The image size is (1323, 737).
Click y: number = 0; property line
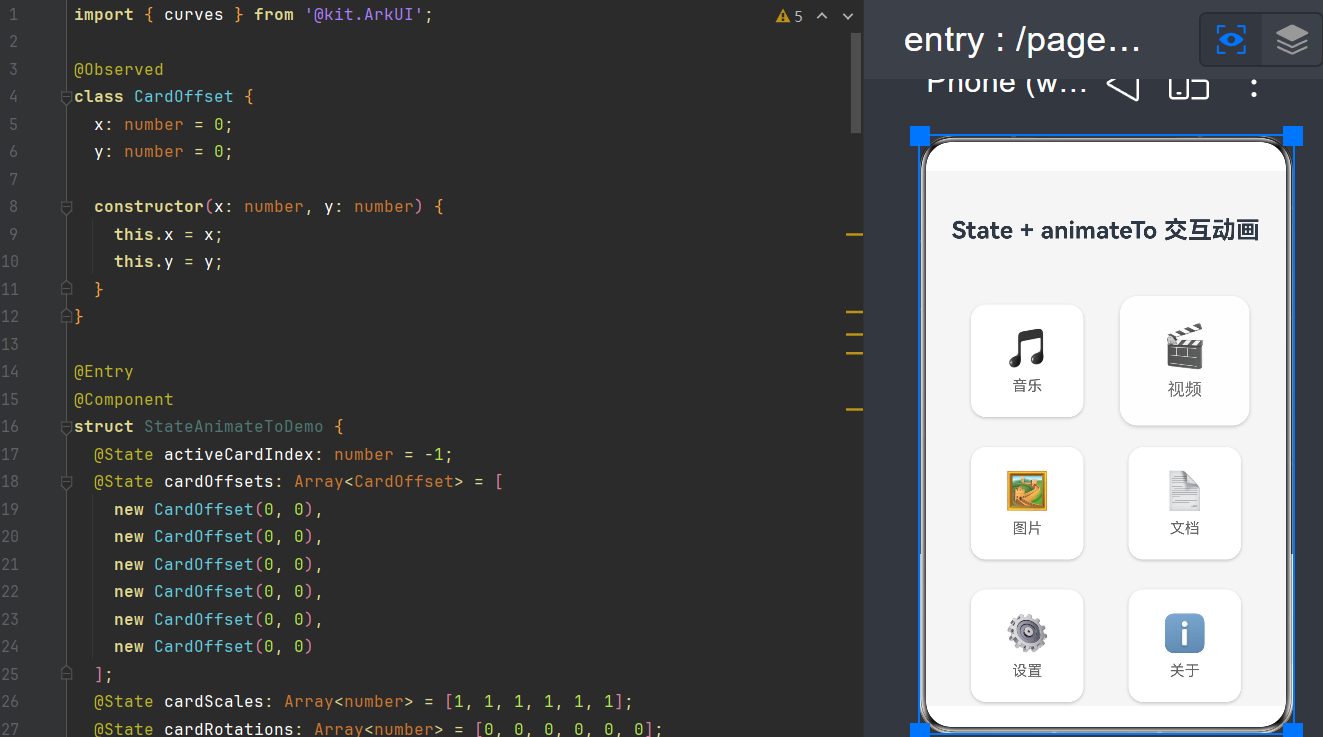click(164, 152)
